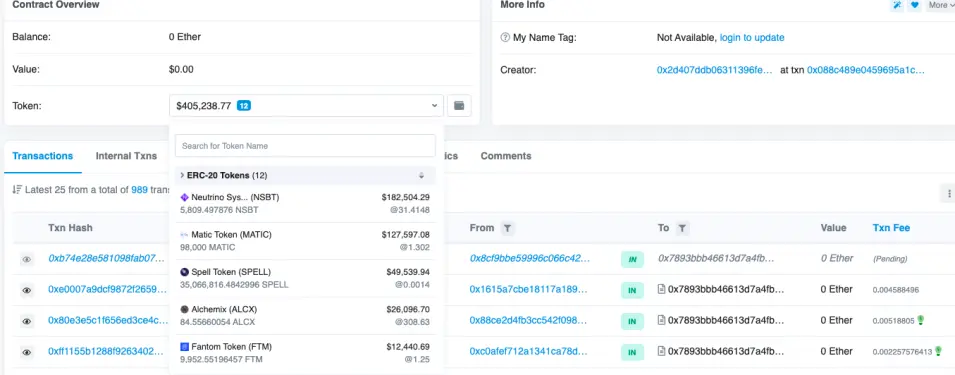The image size is (955, 375).
Task: Open transaction hash 0xe0007a9dcf9872f2659
Action: coord(107,289)
